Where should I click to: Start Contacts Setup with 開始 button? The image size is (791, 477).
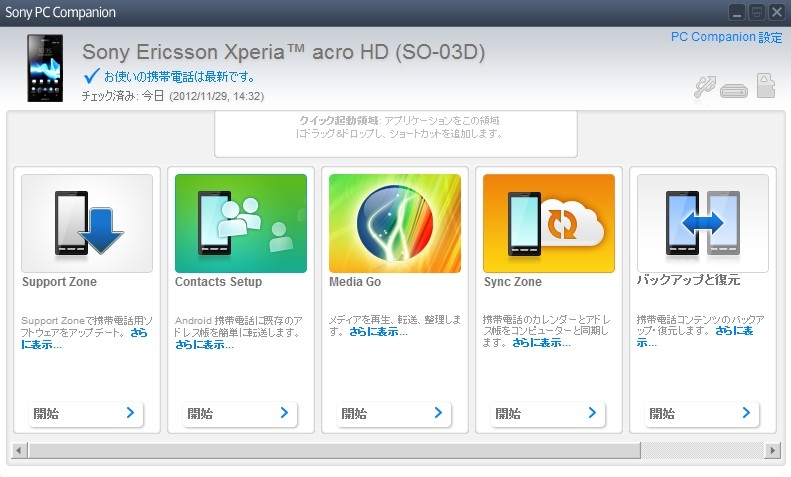[x=240, y=413]
